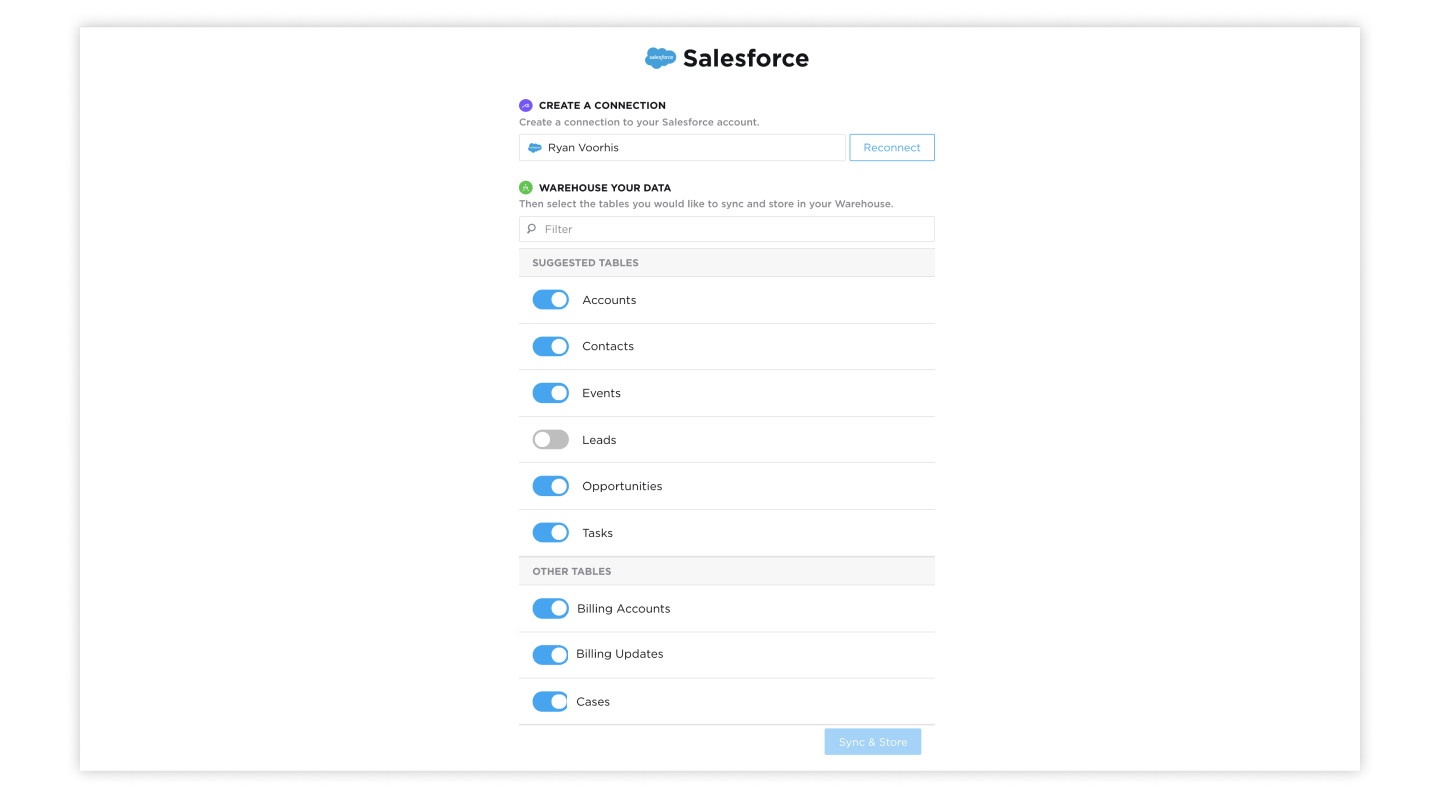This screenshot has width=1440, height=798.
Task: Click Salesforce icon beside Ryan Voorhis
Action: pos(535,148)
